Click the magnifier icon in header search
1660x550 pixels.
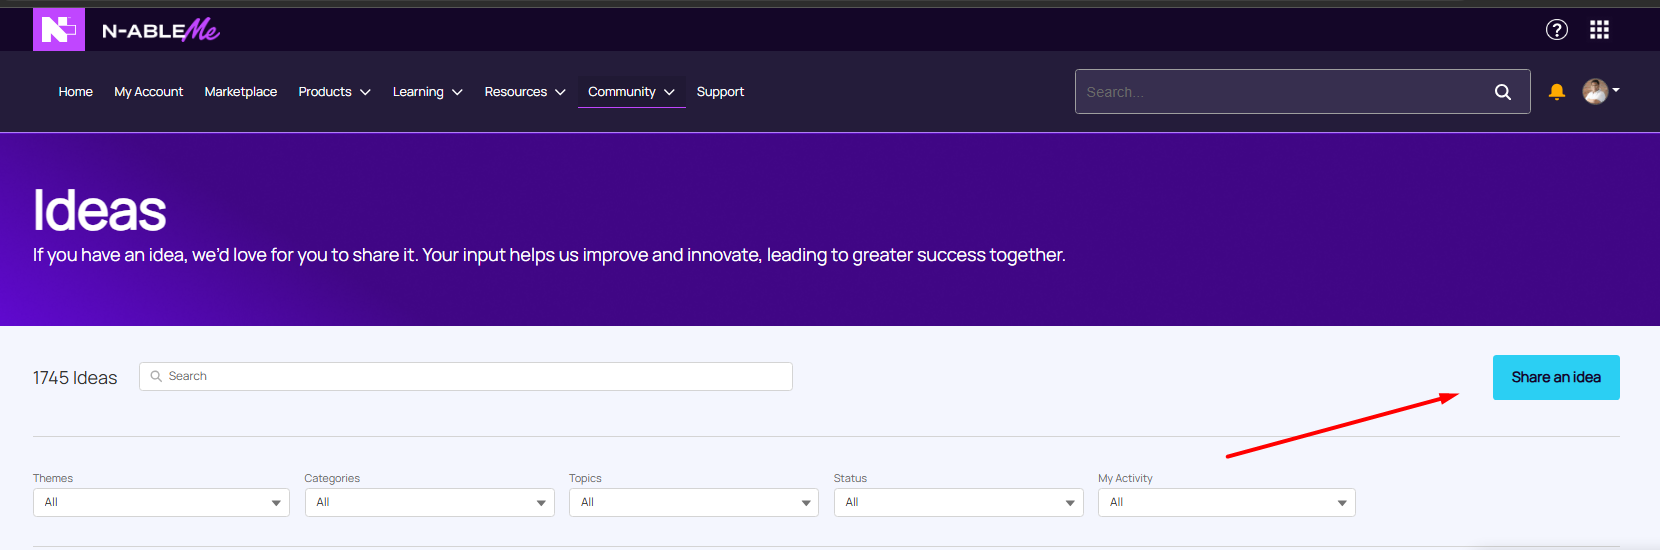click(x=1502, y=92)
